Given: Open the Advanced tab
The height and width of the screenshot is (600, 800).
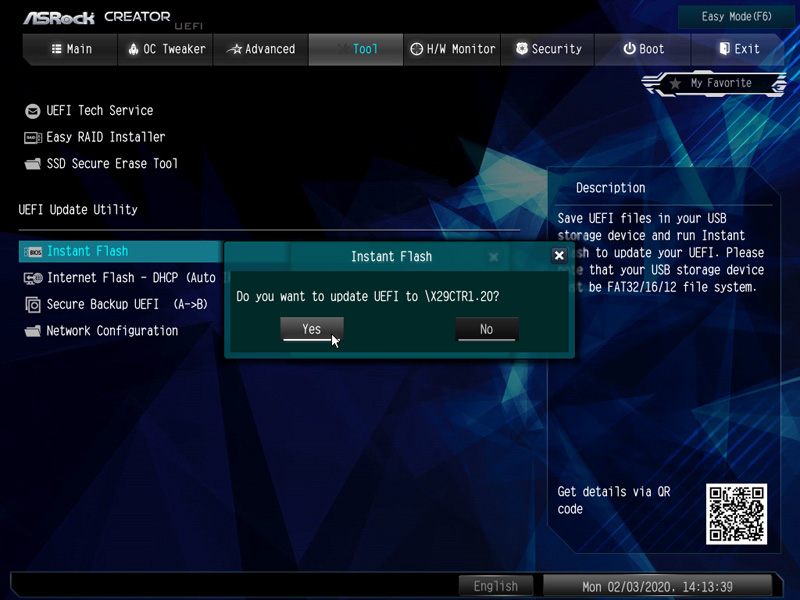Looking at the screenshot, I should [261, 49].
